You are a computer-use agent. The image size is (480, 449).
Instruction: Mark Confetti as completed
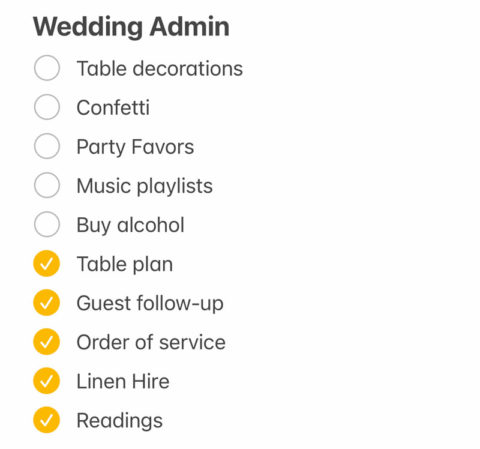pos(47,107)
